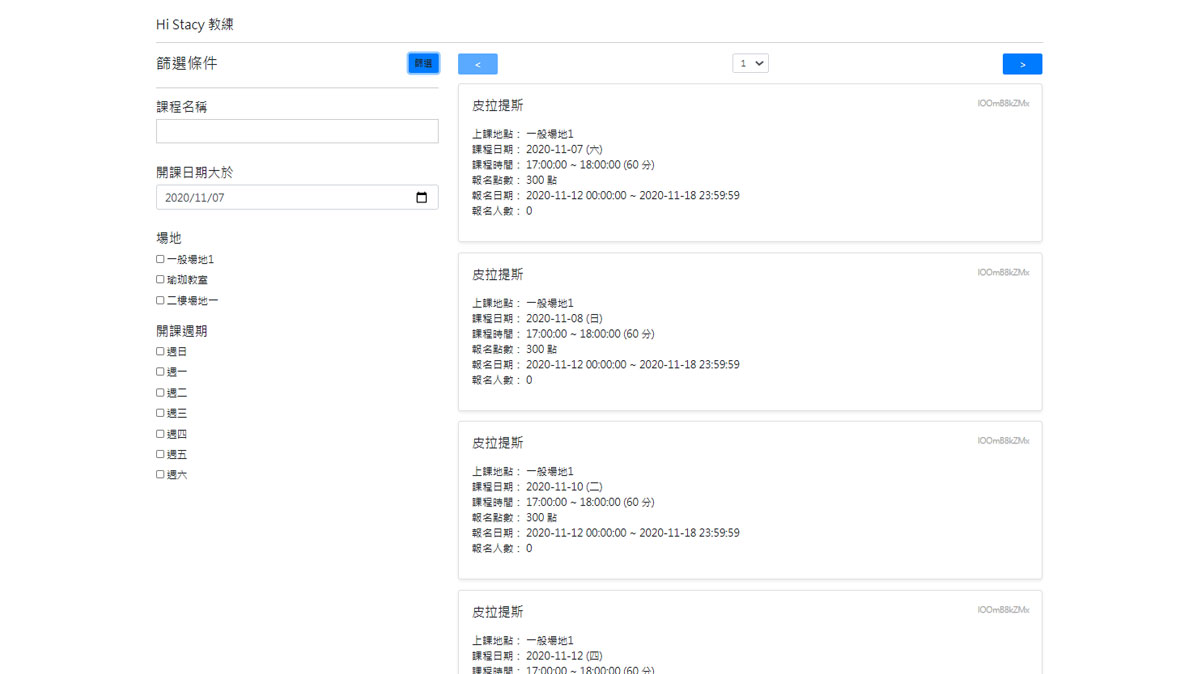The image size is (1200, 674).
Task: Click the 開課週期 section label
Action: pos(182,331)
